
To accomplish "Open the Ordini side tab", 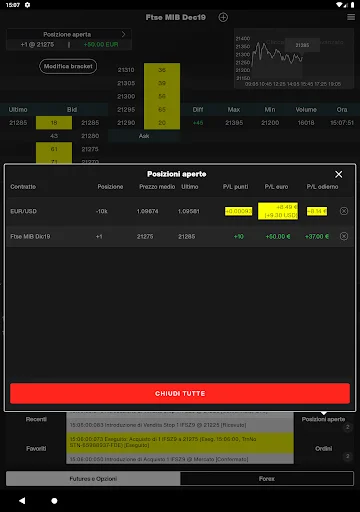I will 324,449.
